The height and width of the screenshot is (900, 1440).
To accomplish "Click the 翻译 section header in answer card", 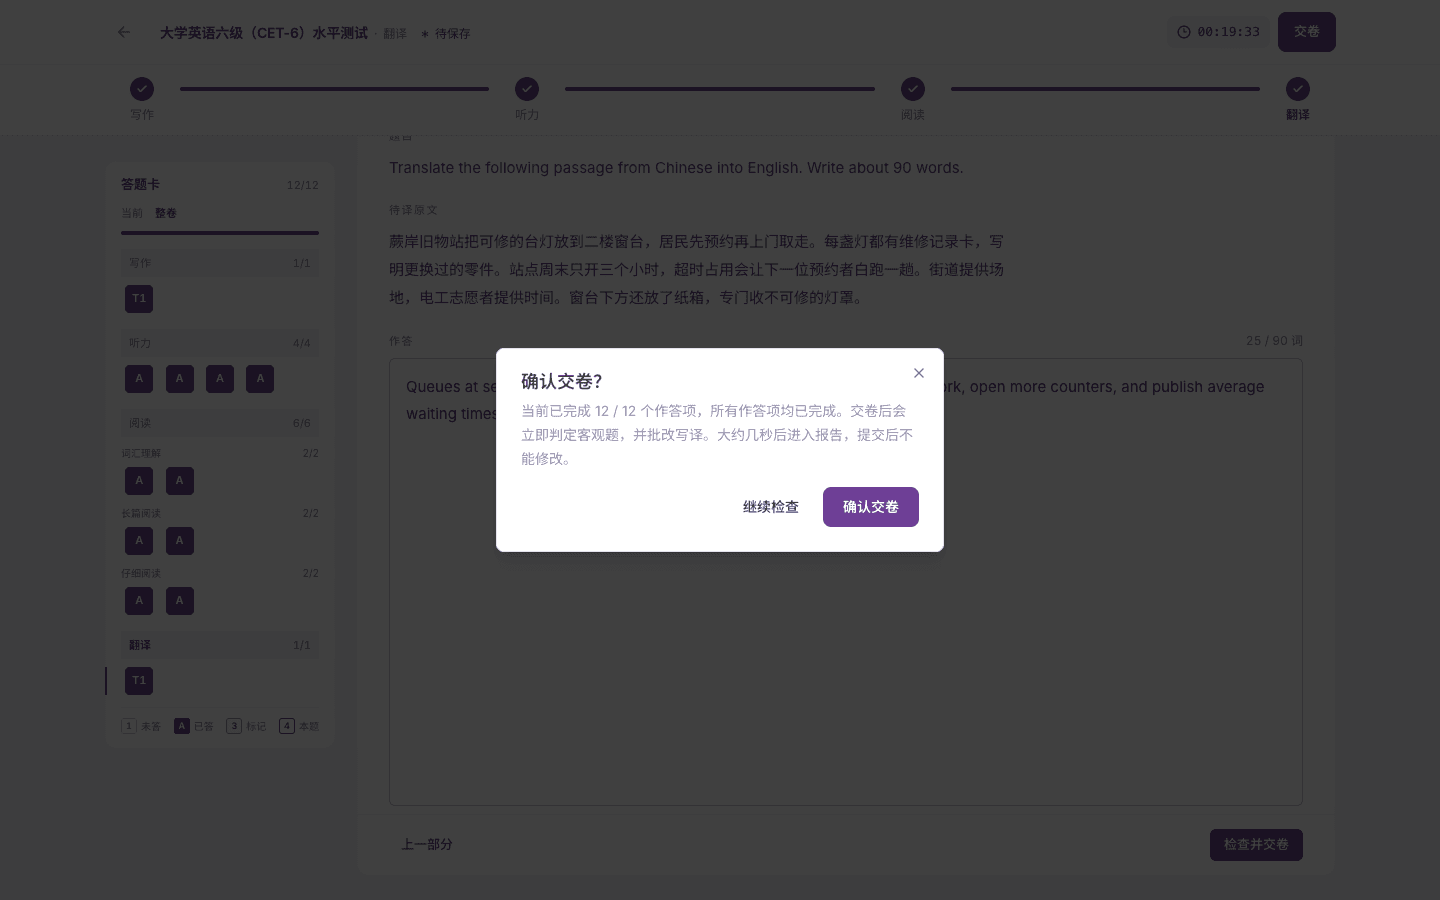I will click(x=220, y=645).
